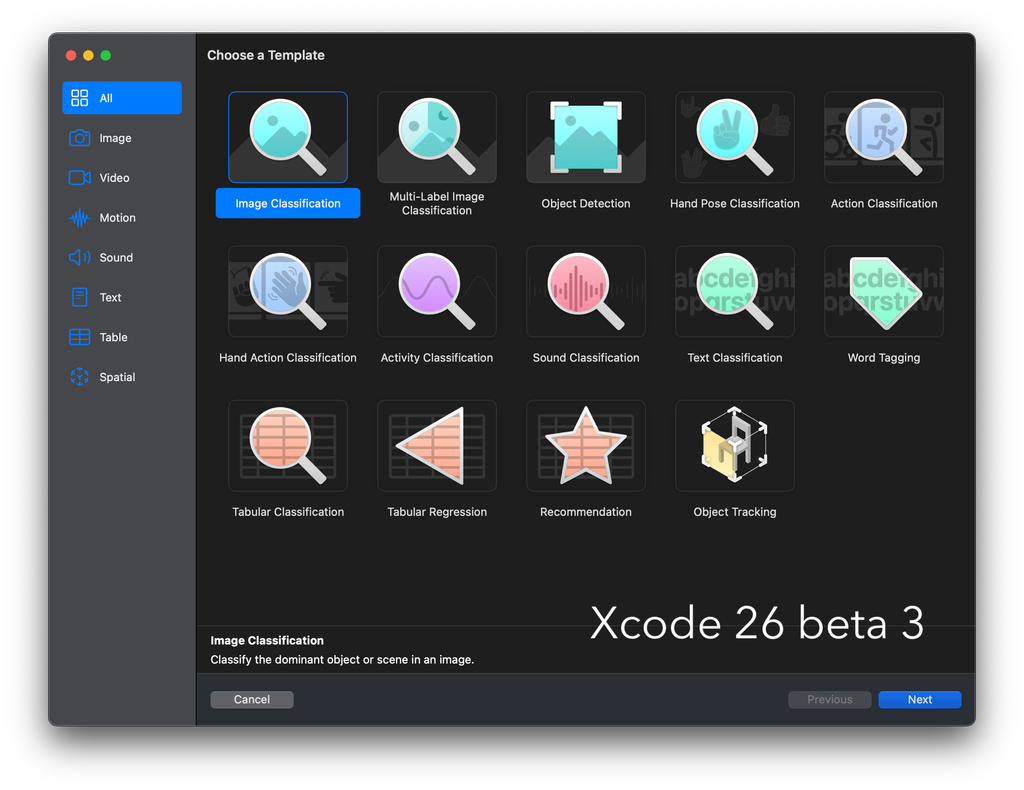
Task: Show all templates via the All category
Action: (122, 98)
